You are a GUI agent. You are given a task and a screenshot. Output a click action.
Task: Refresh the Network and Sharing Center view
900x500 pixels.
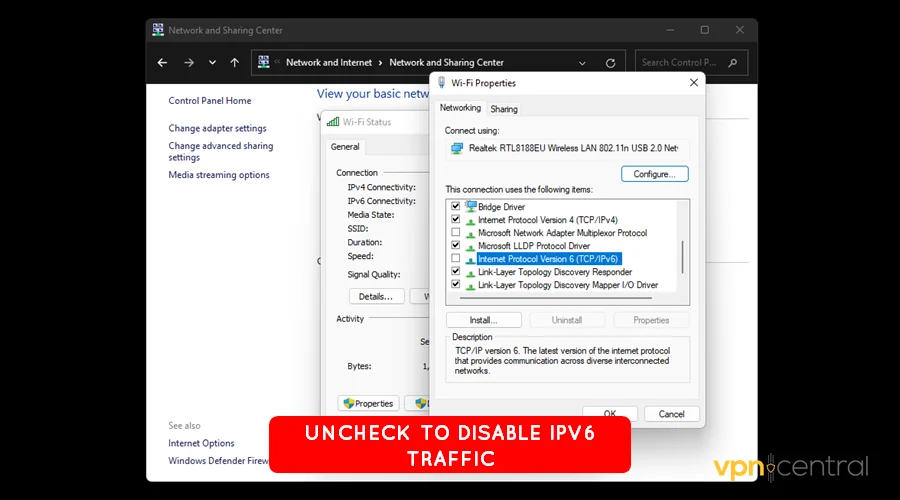click(x=611, y=63)
